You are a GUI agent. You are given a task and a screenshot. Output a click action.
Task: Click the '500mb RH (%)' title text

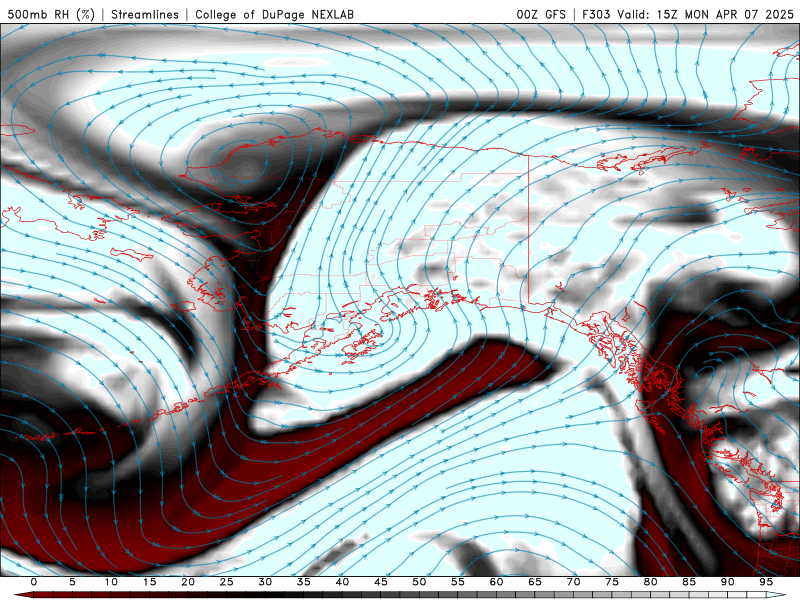(x=51, y=14)
